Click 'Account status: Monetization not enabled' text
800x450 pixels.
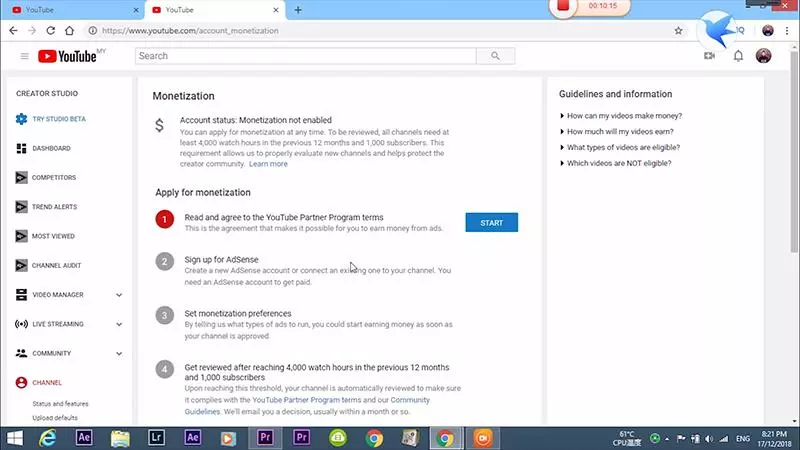(256, 120)
